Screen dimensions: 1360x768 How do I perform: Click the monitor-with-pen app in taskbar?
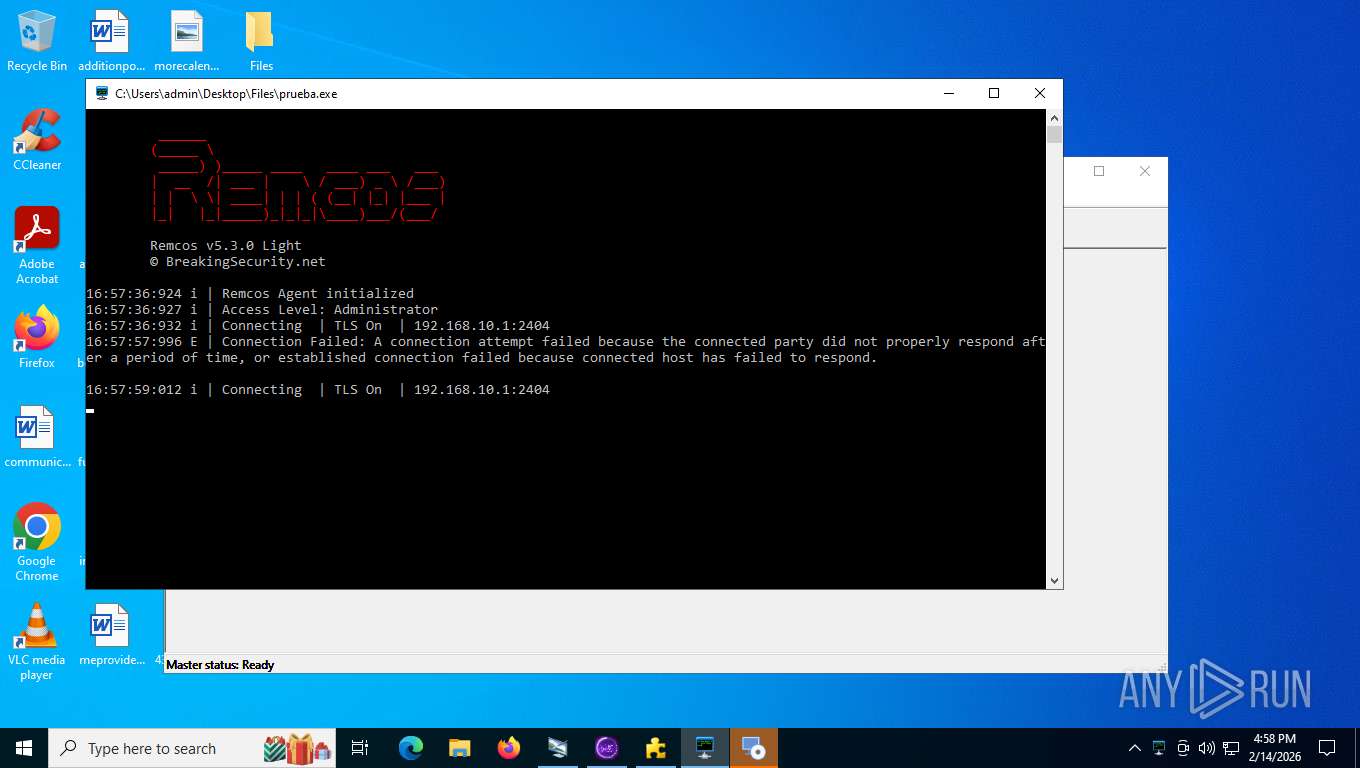[558, 748]
